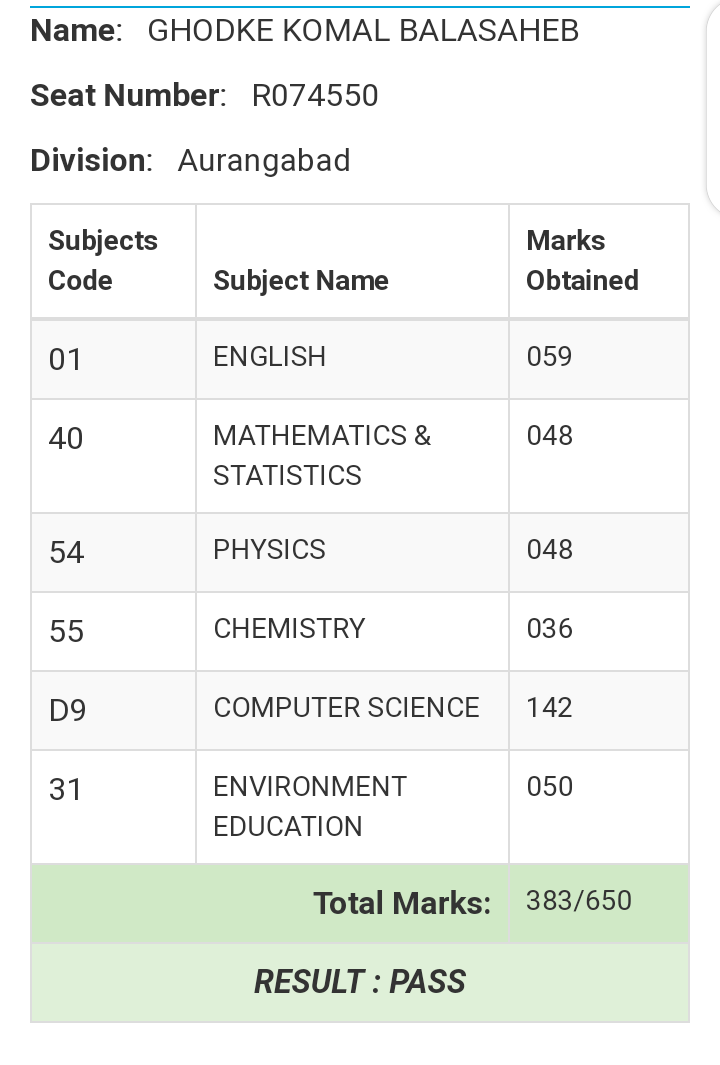Click subject code D9
This screenshot has height=1065, width=720.
pos(67,711)
